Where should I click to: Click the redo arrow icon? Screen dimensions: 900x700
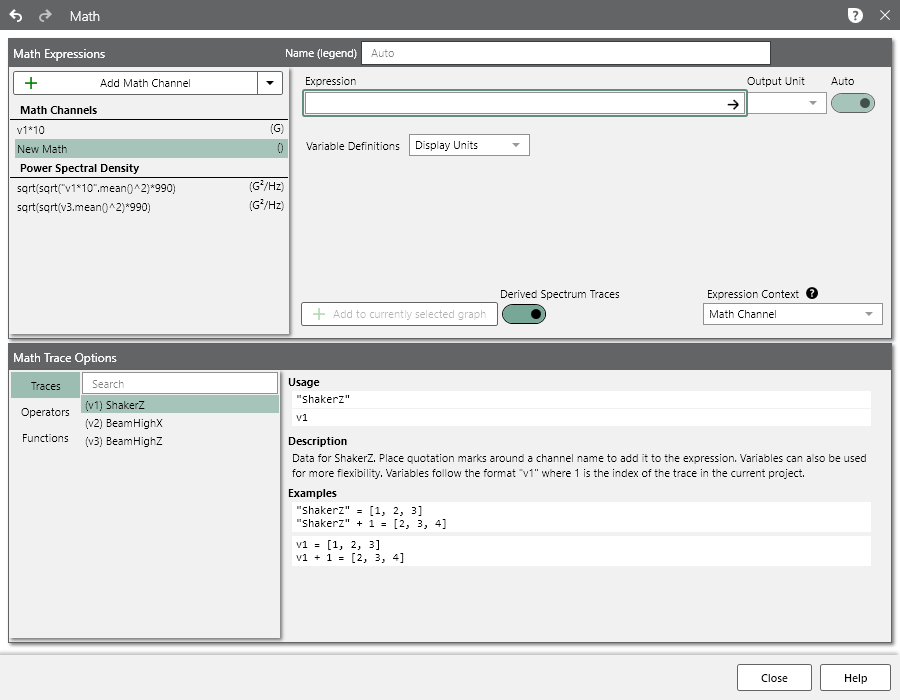pyautogui.click(x=45, y=16)
